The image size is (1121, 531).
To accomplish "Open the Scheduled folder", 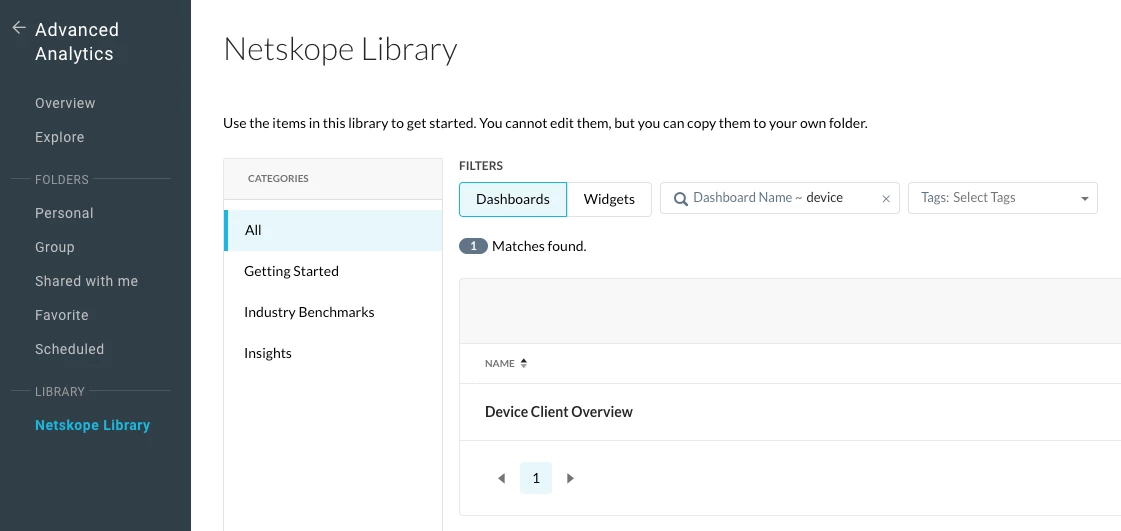I will click(x=69, y=349).
